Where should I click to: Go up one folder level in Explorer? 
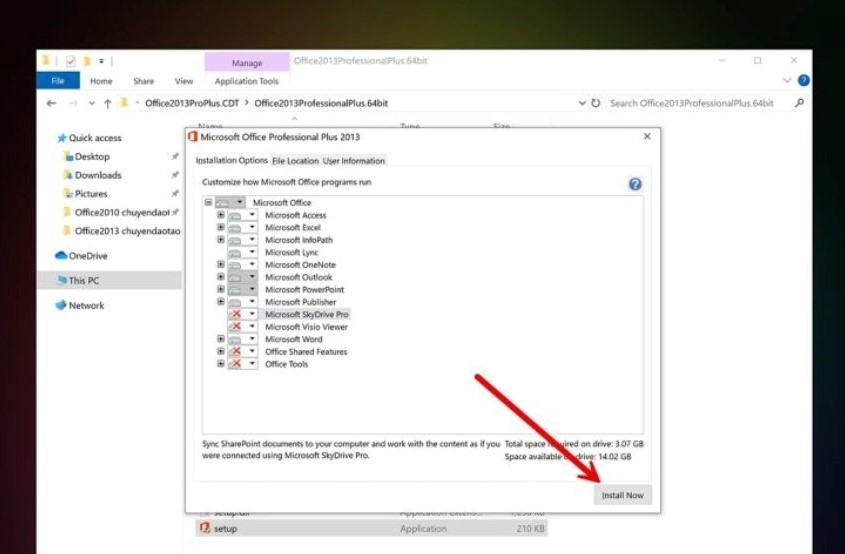click(107, 103)
